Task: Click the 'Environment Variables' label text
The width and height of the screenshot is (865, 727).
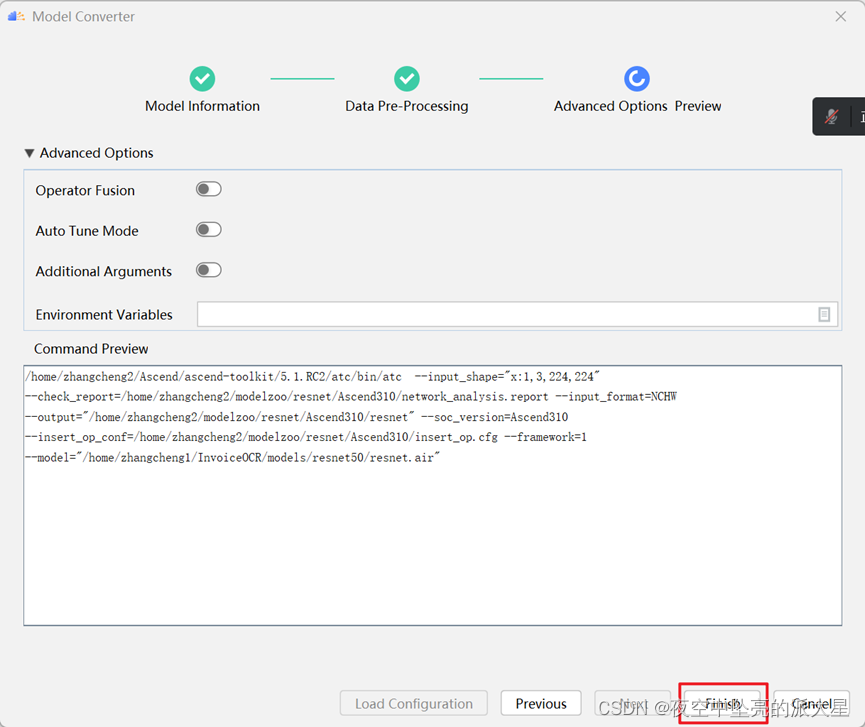Action: (x=104, y=314)
